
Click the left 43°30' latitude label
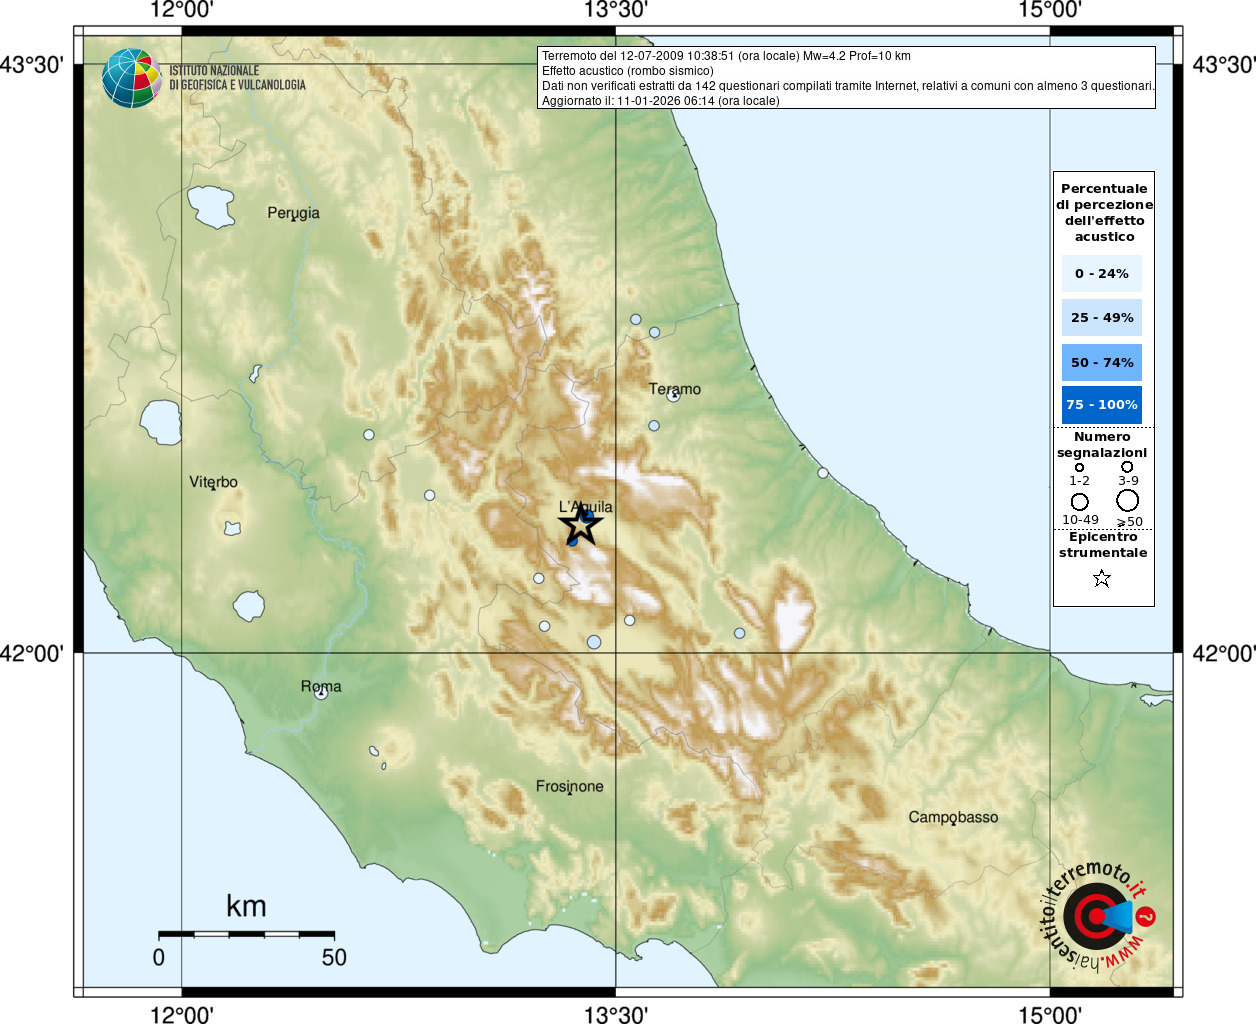tap(32, 64)
